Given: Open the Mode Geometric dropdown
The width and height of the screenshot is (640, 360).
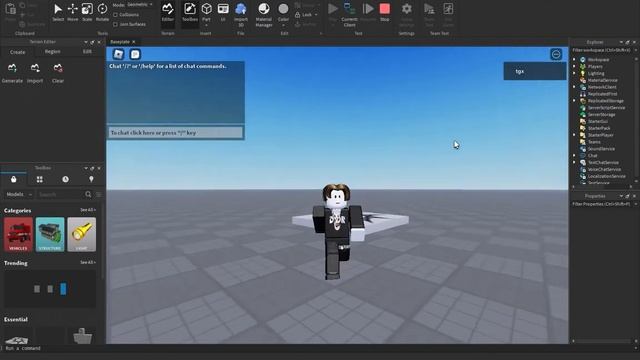Looking at the screenshot, I should tap(140, 4).
